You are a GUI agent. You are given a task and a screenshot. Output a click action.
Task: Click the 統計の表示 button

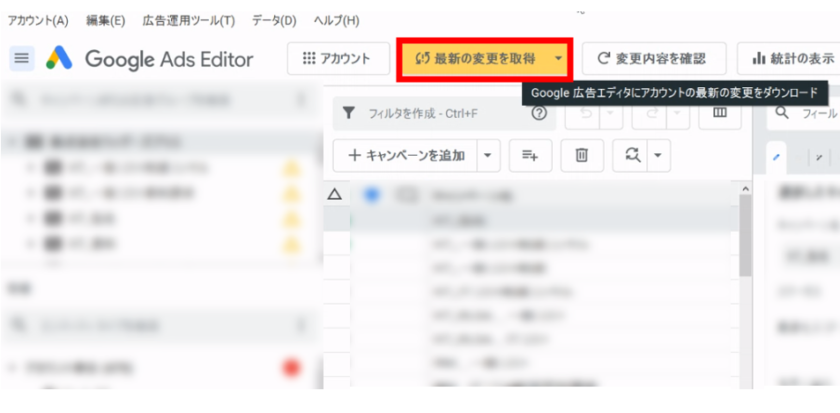790,59
